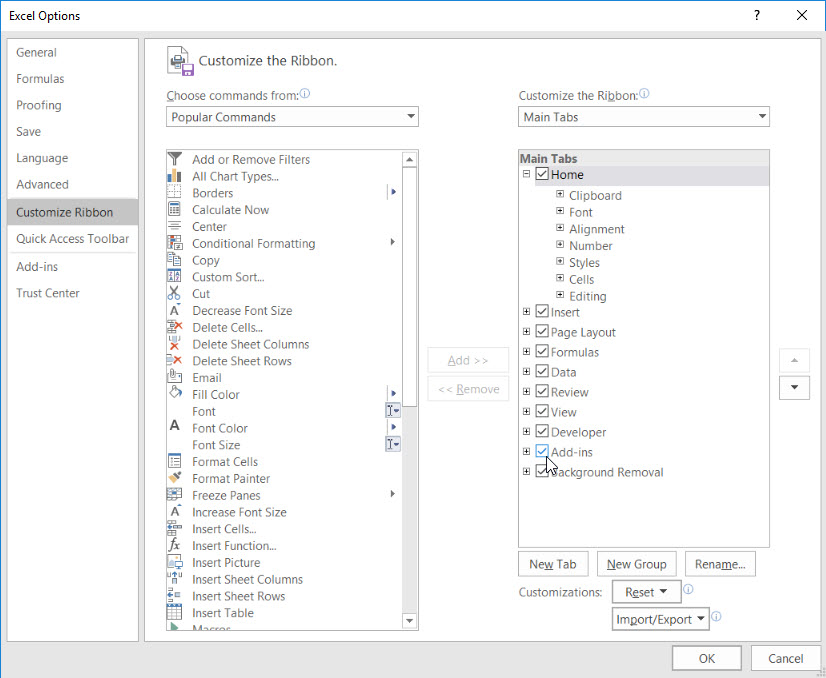Toggle the Review tab checkbox

(542, 391)
